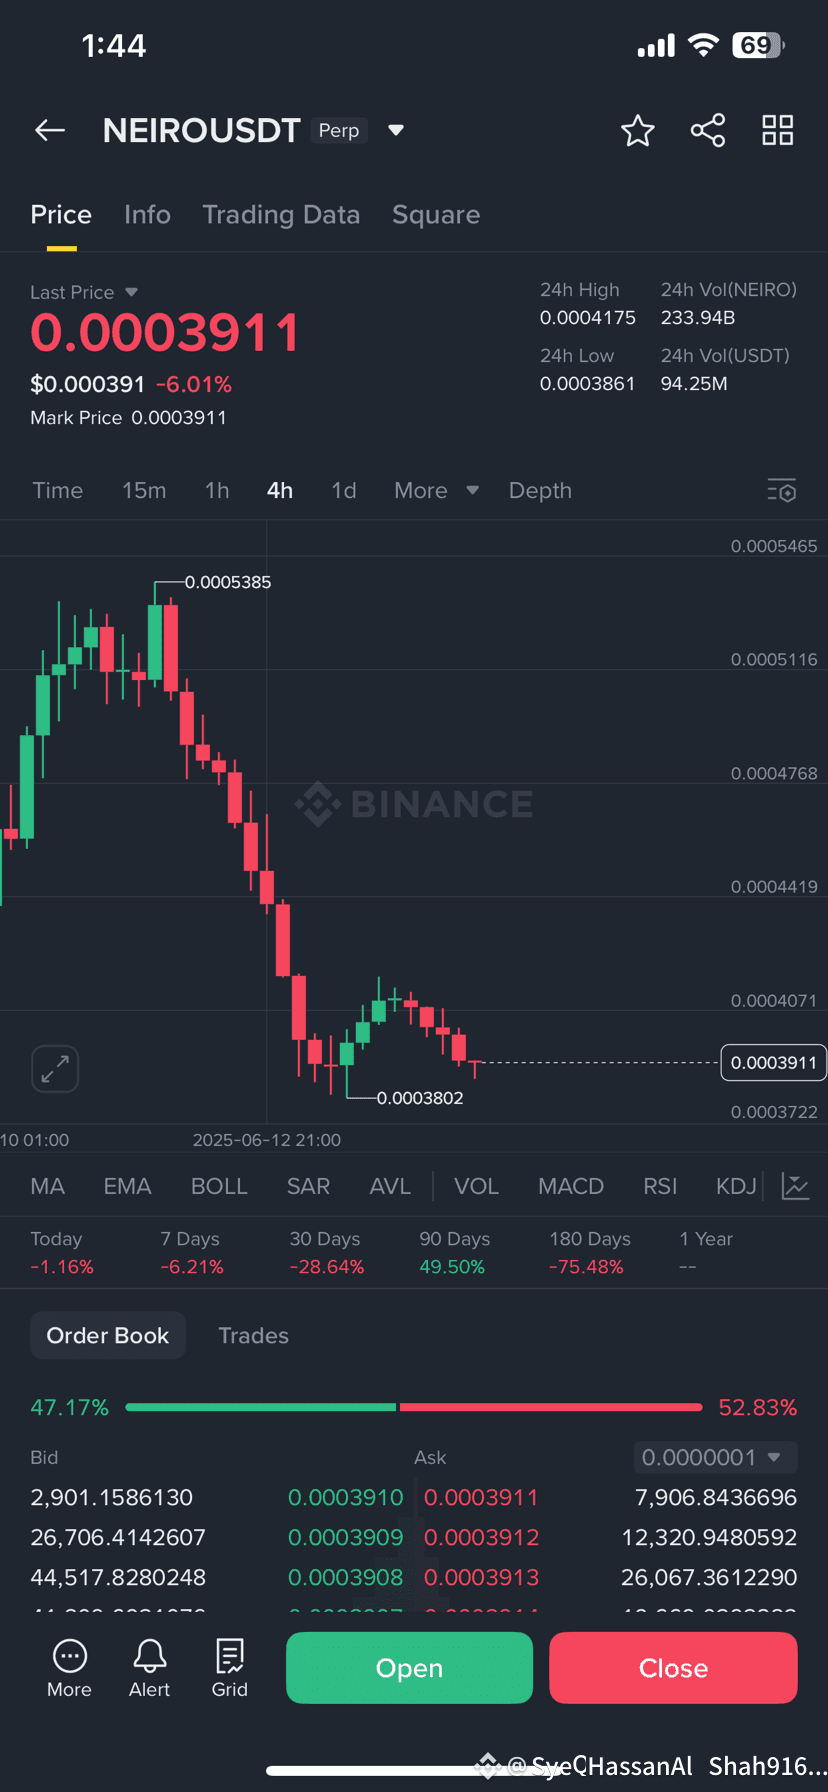Image resolution: width=828 pixels, height=1792 pixels.
Task: Tap the large last price 0.0003911
Action: (x=165, y=333)
